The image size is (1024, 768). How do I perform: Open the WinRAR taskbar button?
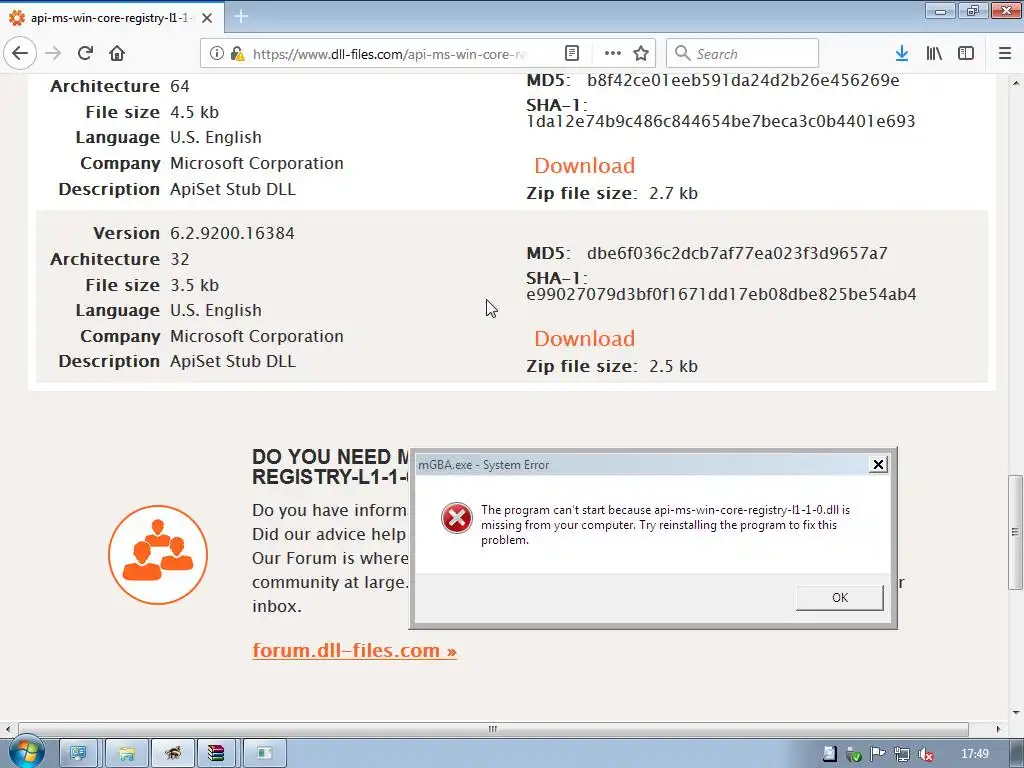(216, 754)
